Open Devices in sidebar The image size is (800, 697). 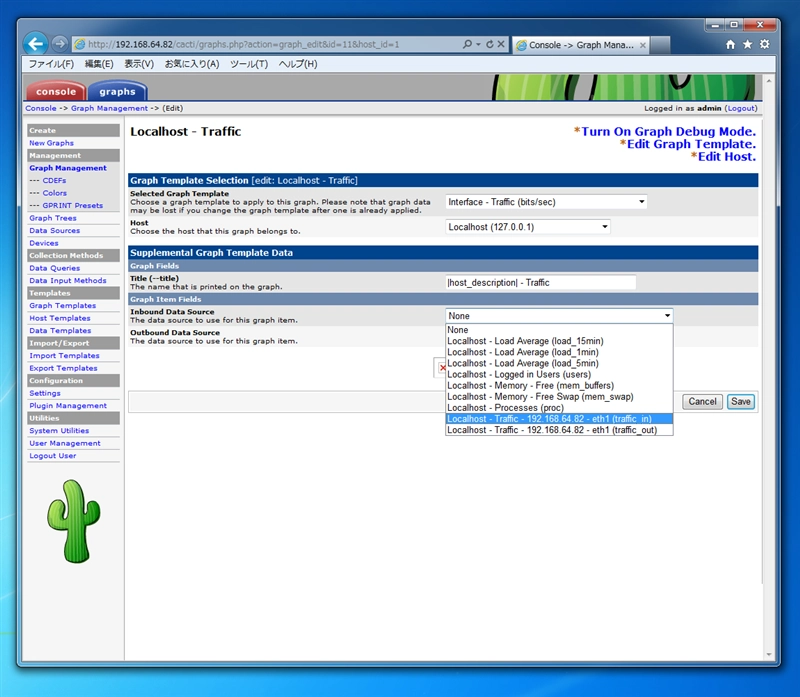click(x=44, y=243)
